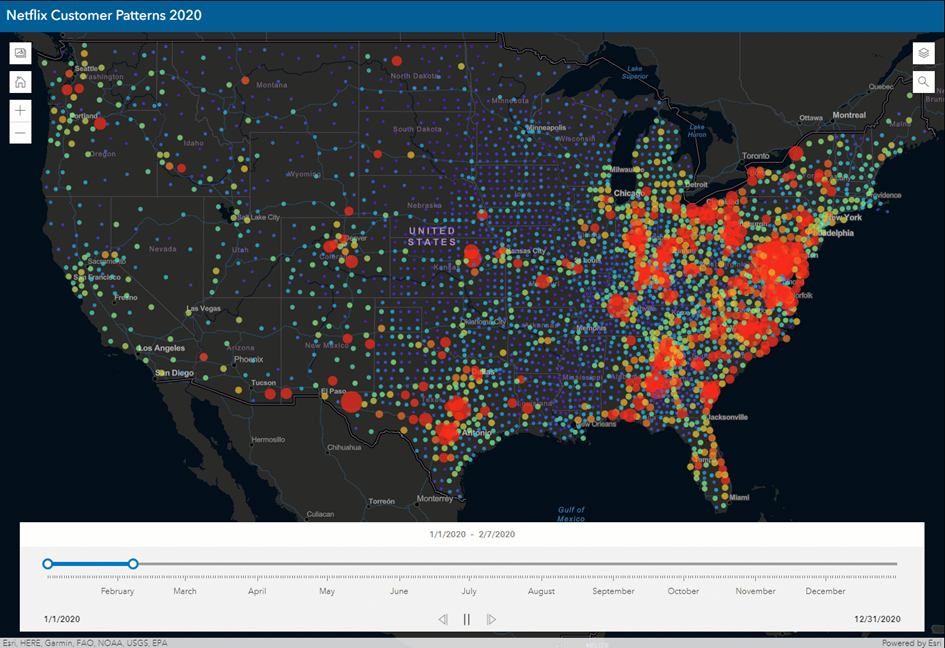
Task: Select the end handle of time slider
Action: click(133, 564)
